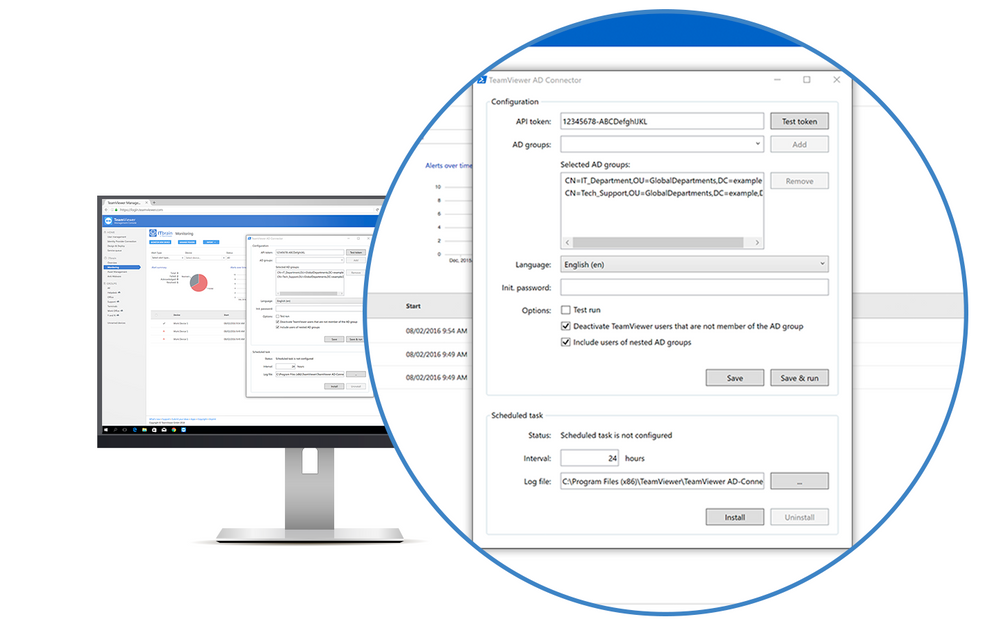The width and height of the screenshot is (998, 624).
Task: Click the ITbrain logo on the small monitor page
Action: pos(161,233)
